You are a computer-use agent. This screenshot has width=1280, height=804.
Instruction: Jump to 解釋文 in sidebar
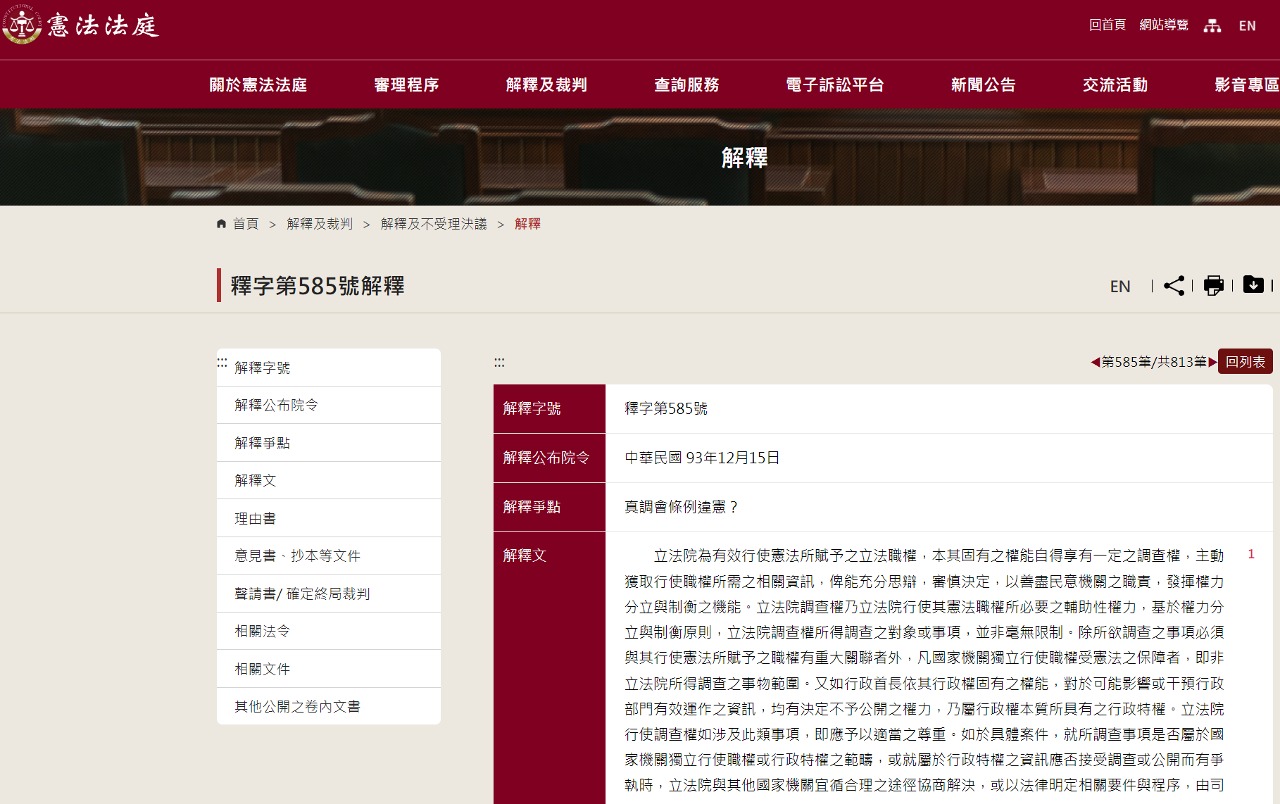pyautogui.click(x=329, y=480)
